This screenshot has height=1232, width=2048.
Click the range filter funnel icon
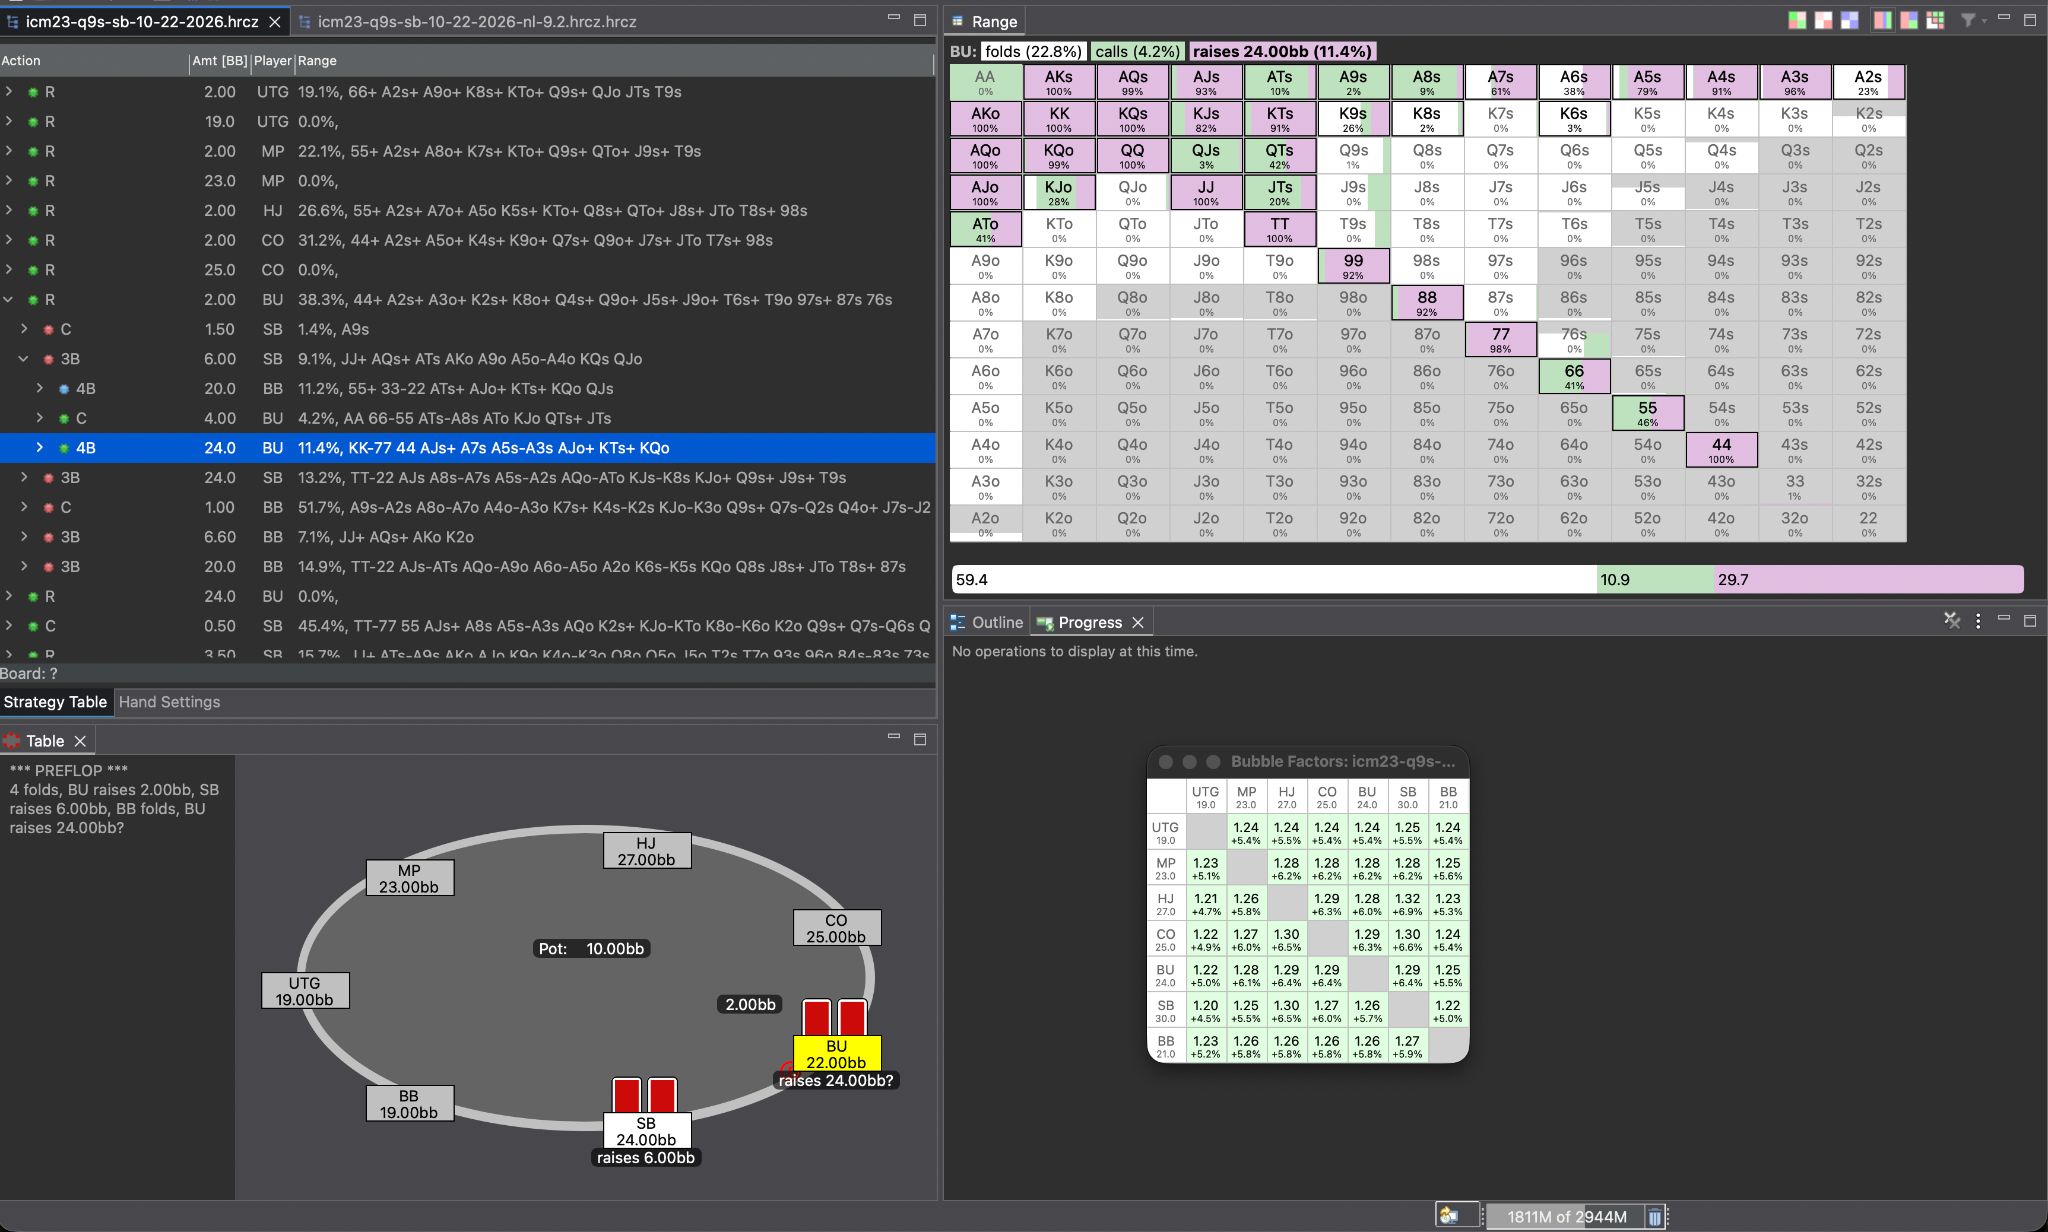pos(1967,20)
